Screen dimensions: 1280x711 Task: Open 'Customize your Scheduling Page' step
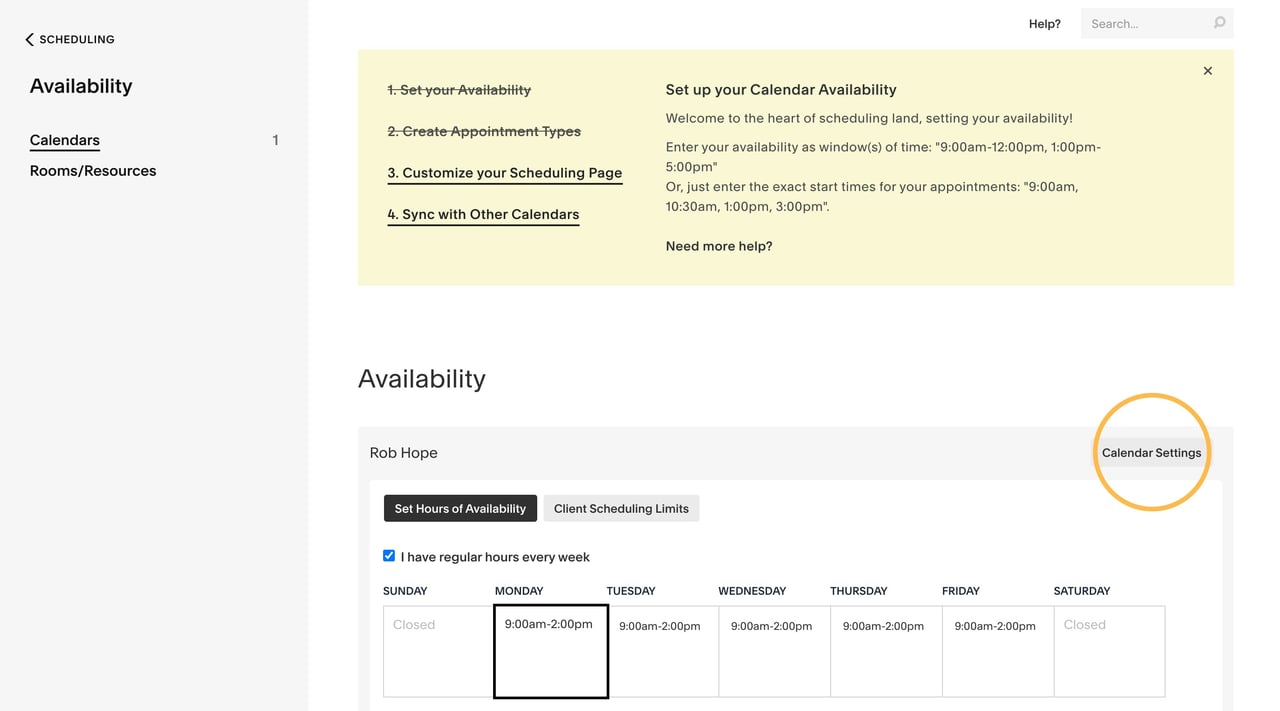(505, 172)
